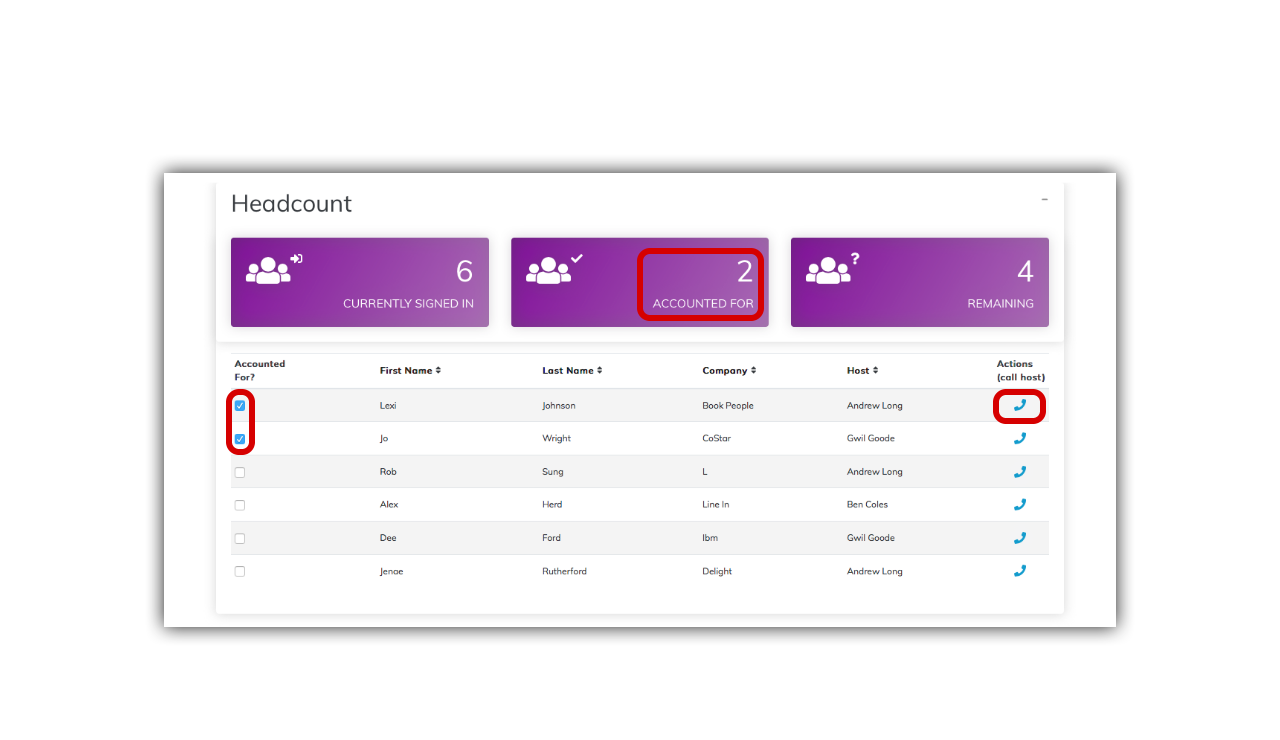Sort table by First Name
The height and width of the screenshot is (740, 1280).
[410, 370]
